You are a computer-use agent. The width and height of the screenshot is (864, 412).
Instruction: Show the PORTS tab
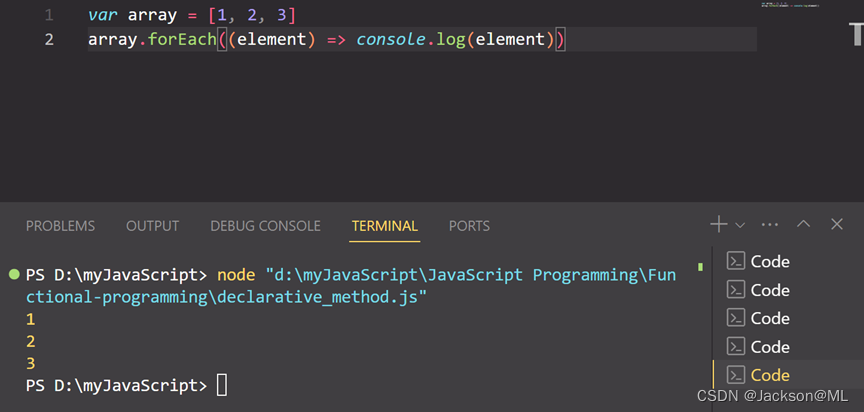coord(469,226)
